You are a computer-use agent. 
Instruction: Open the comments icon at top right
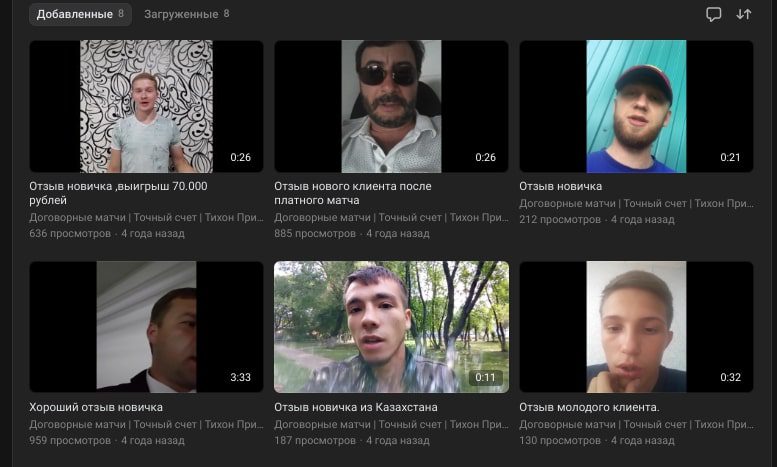713,14
